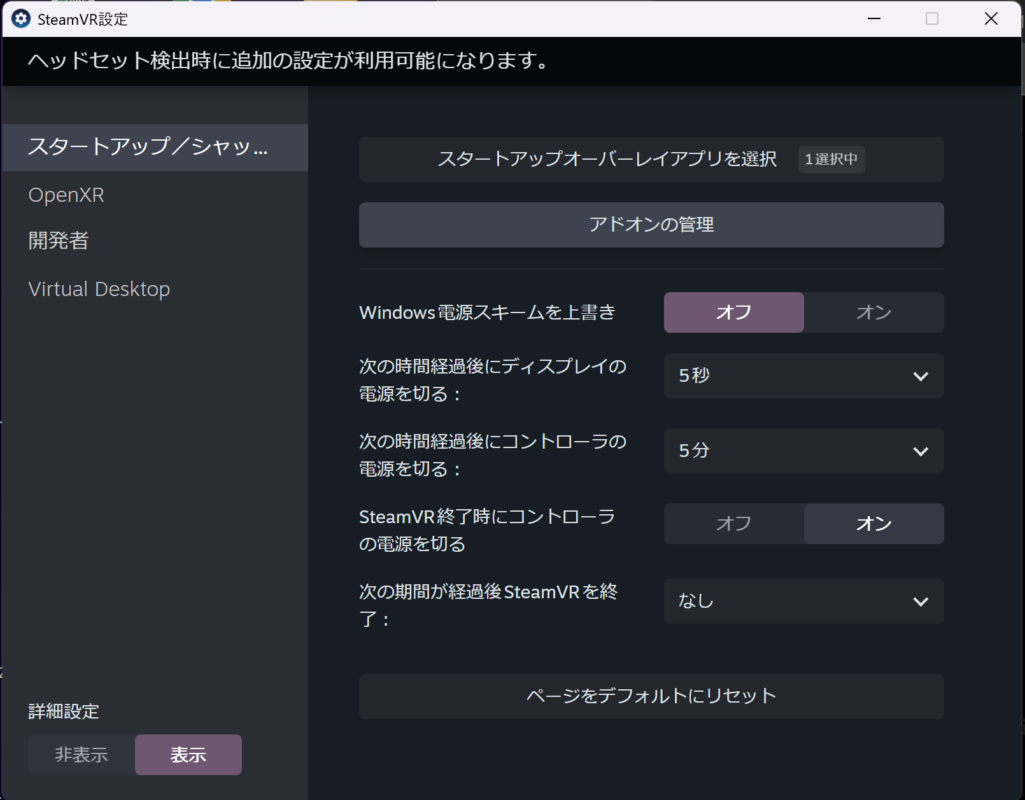Image resolution: width=1025 pixels, height=800 pixels.
Task: Set SteamVR終了時にコントローラの電源を切る to オフ
Action: 733,524
